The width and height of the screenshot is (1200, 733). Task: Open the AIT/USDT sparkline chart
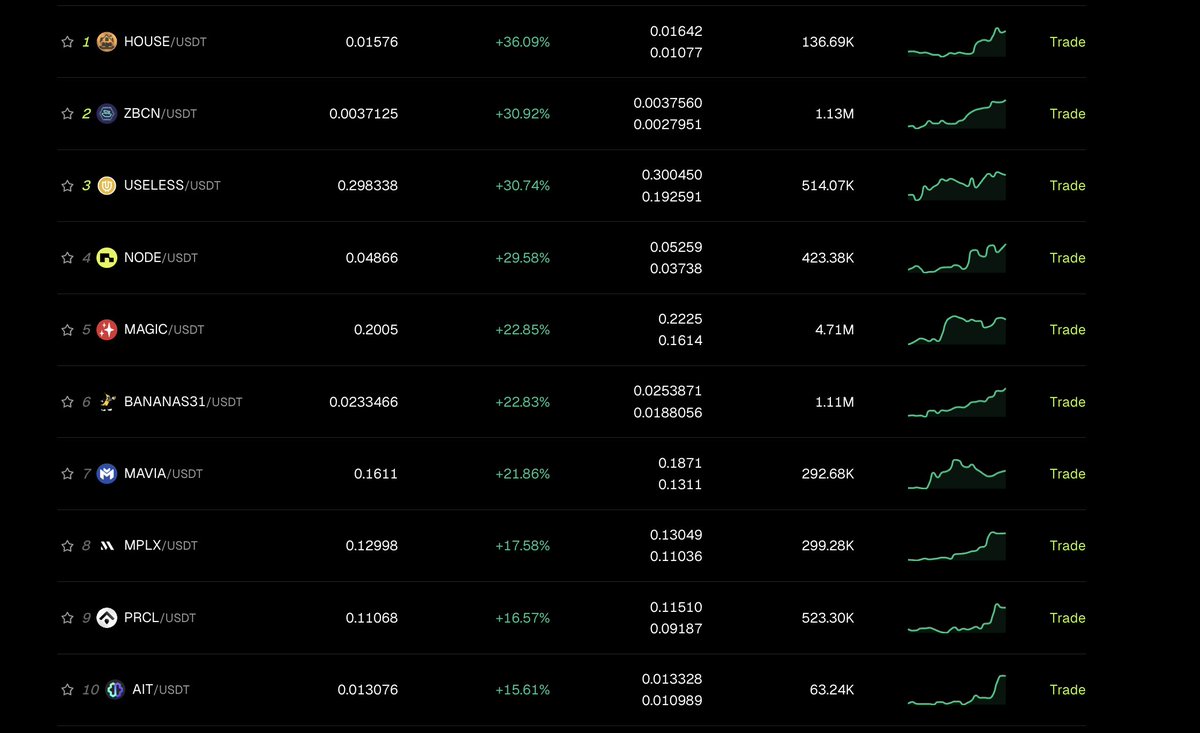tap(957, 690)
